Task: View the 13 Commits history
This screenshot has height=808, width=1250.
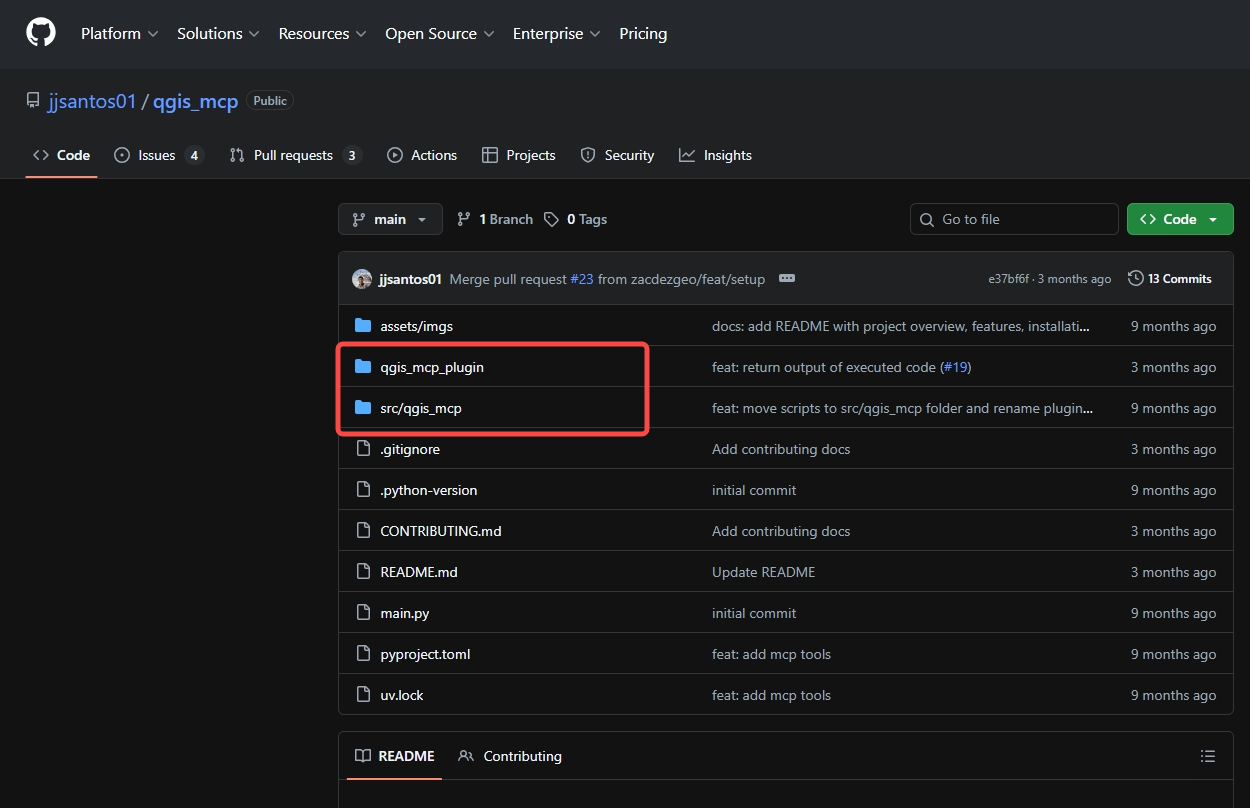Action: click(1170, 279)
